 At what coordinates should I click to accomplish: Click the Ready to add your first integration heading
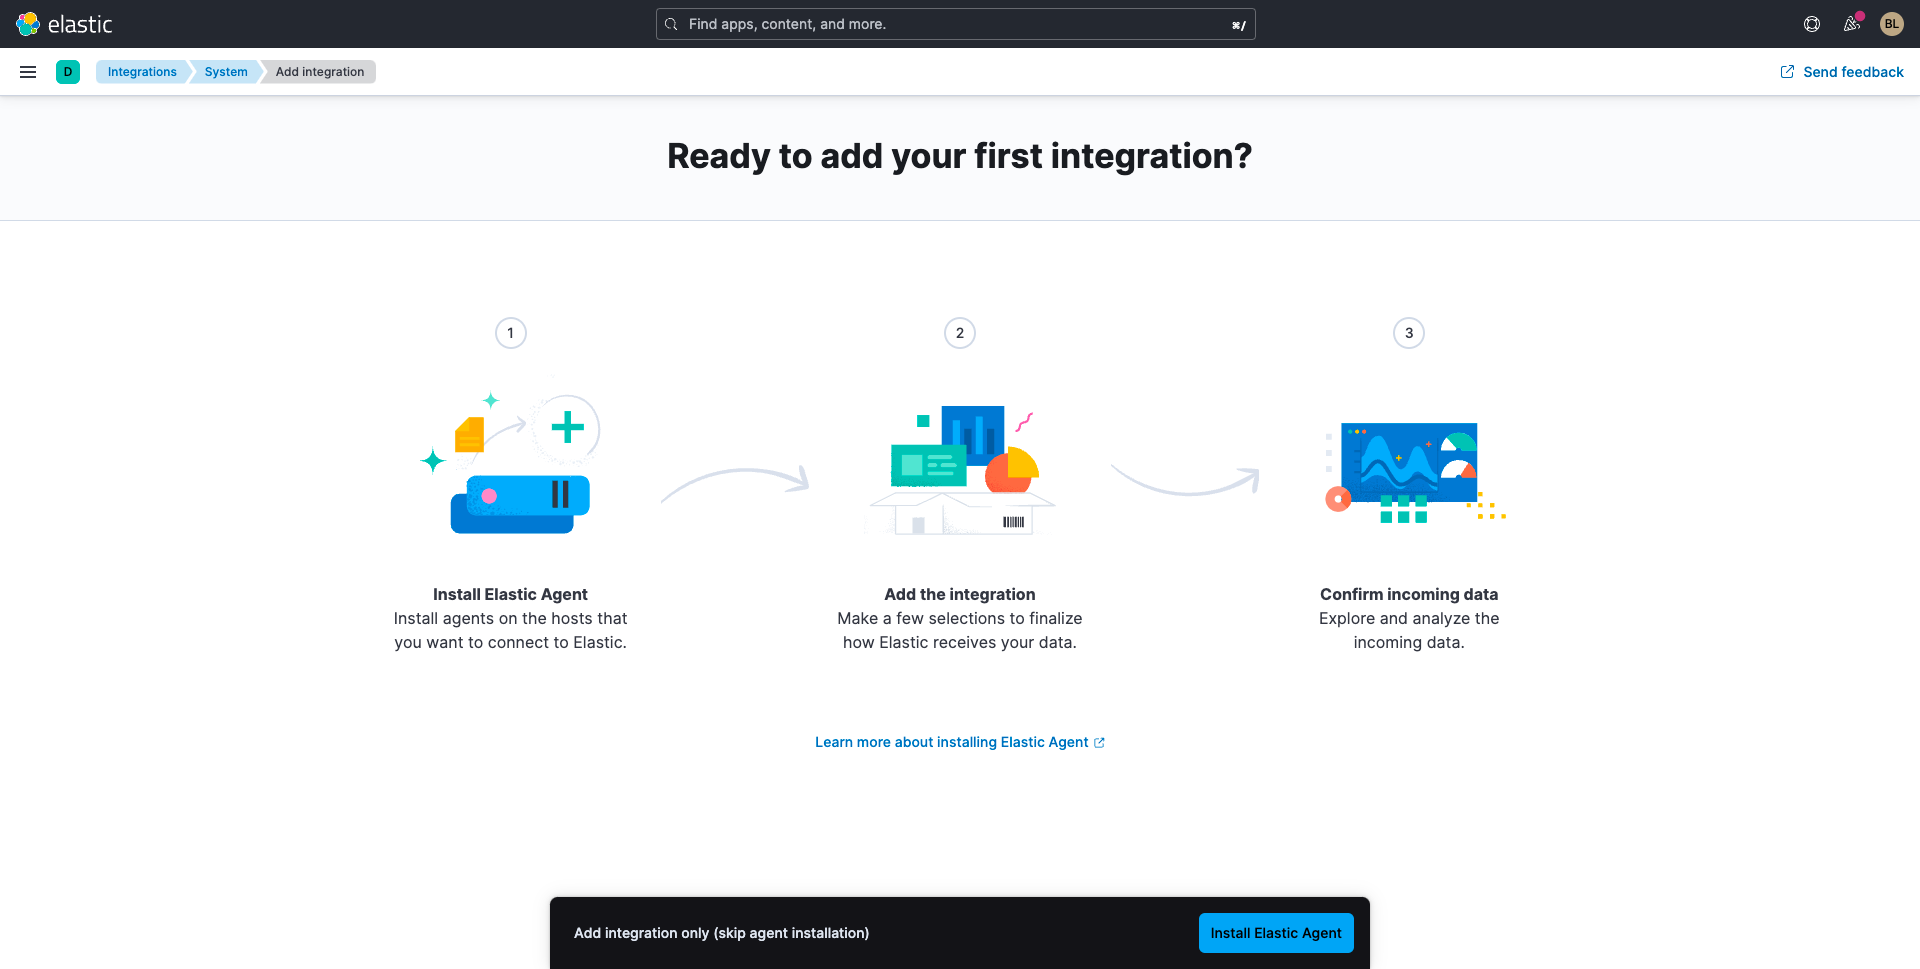click(960, 156)
